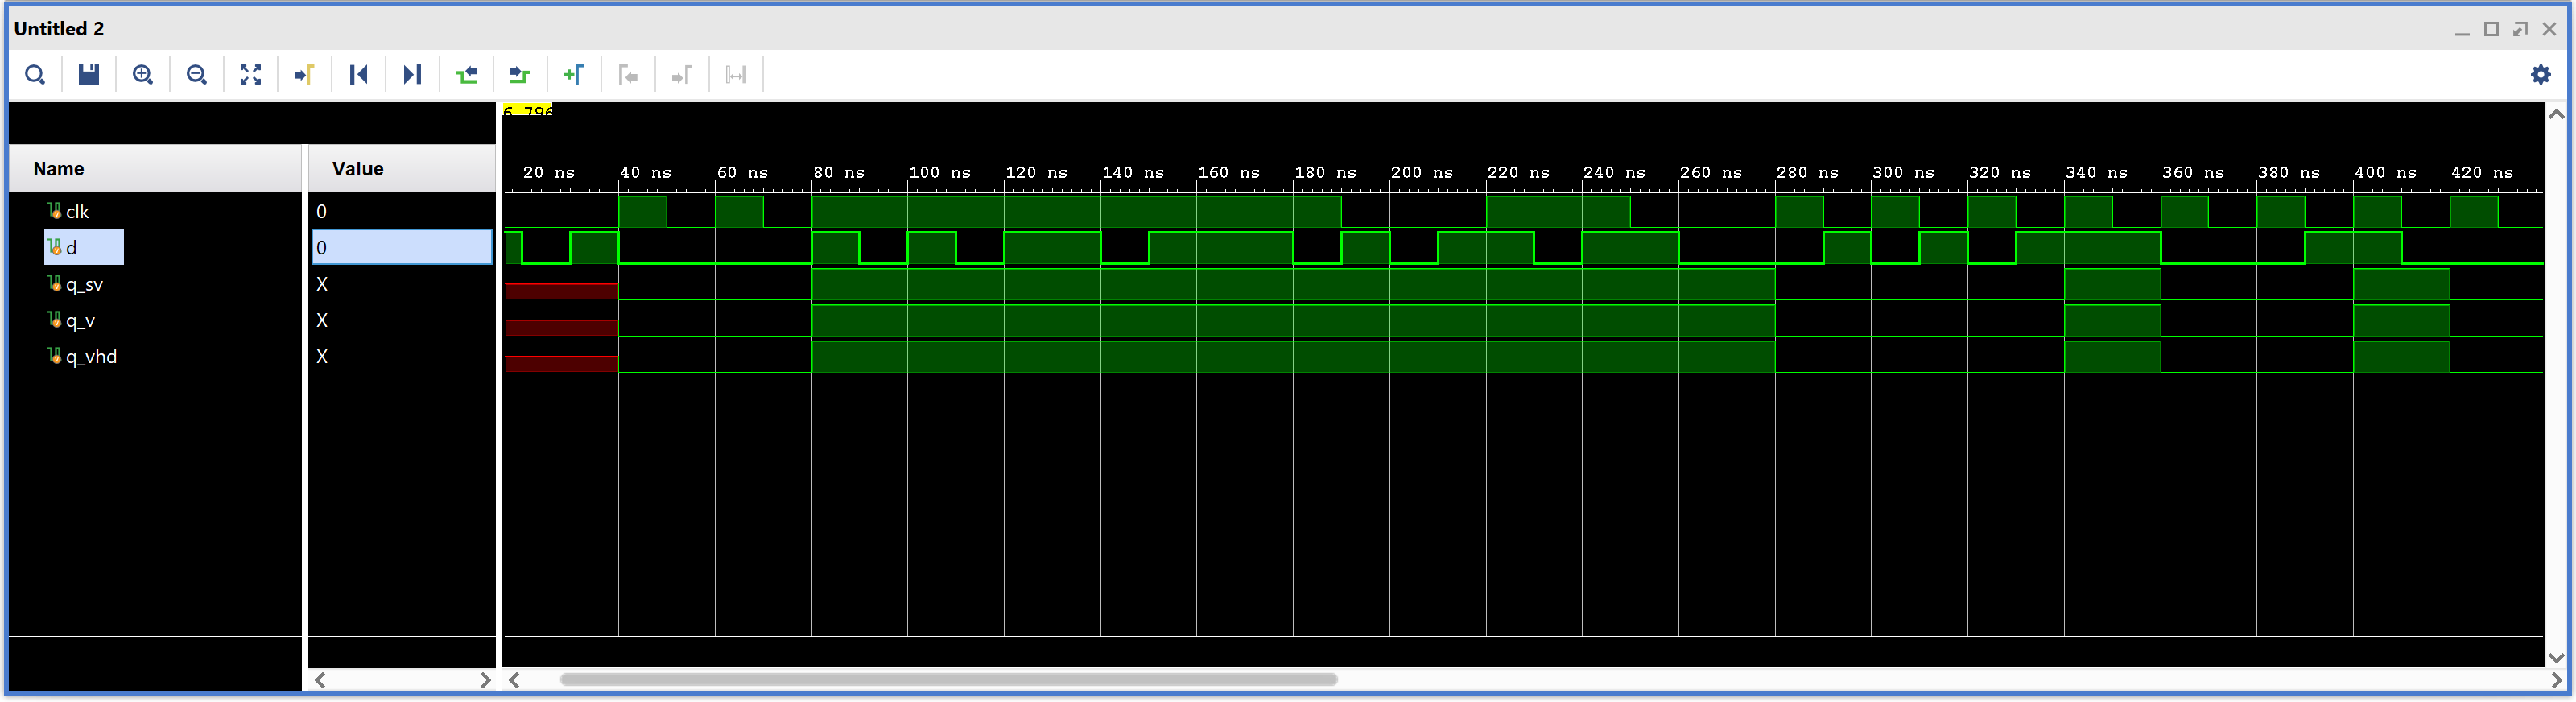Go to next signal transition

[x=520, y=75]
